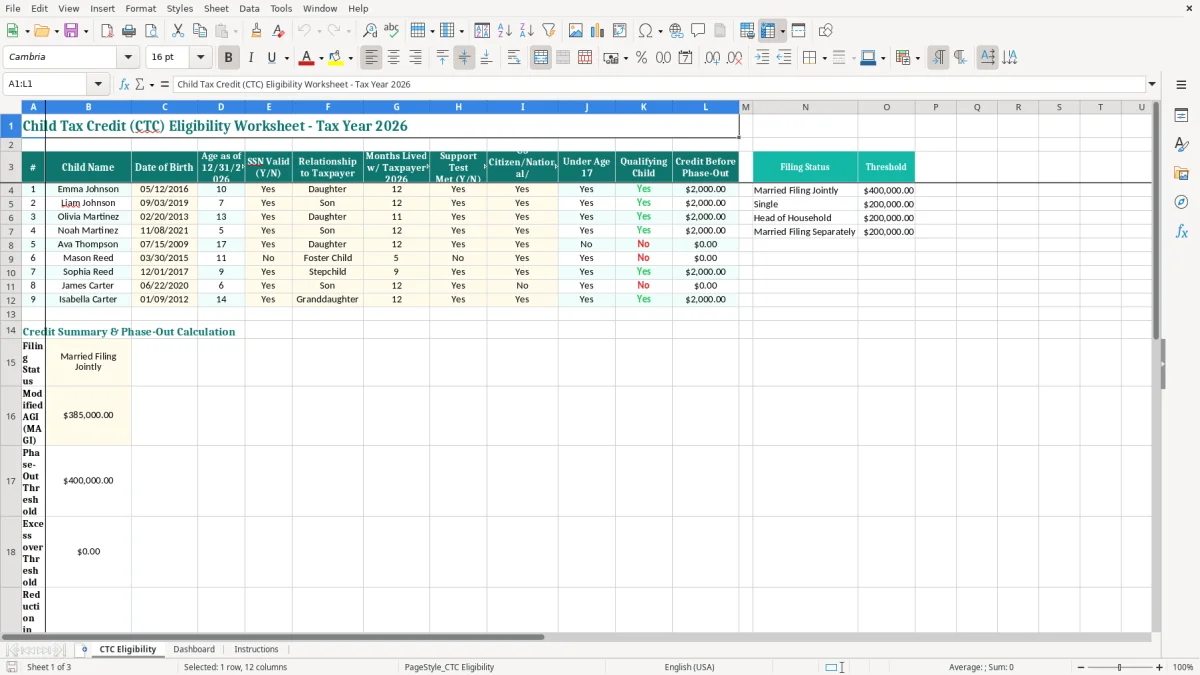Click the Increase Indent icon

pyautogui.click(x=762, y=58)
